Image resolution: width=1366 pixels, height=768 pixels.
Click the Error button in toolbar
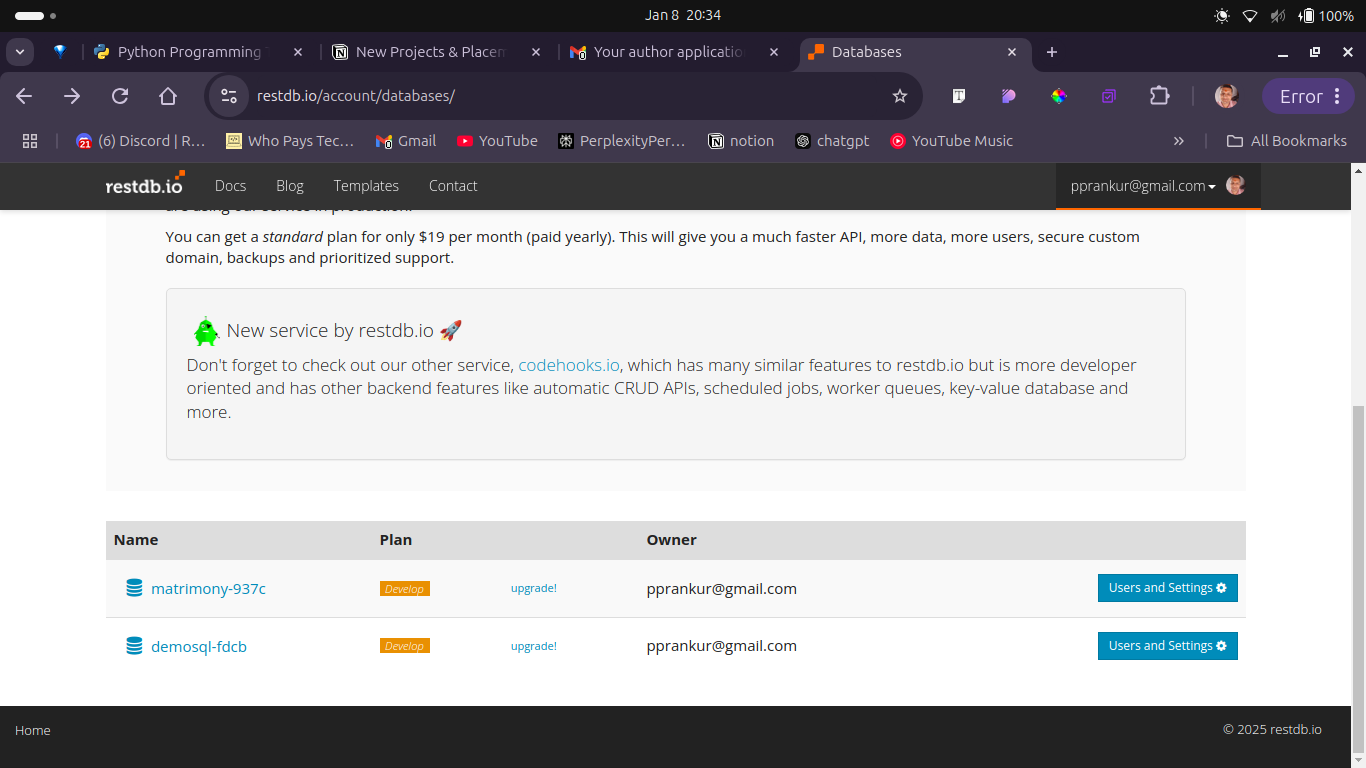coord(1308,96)
